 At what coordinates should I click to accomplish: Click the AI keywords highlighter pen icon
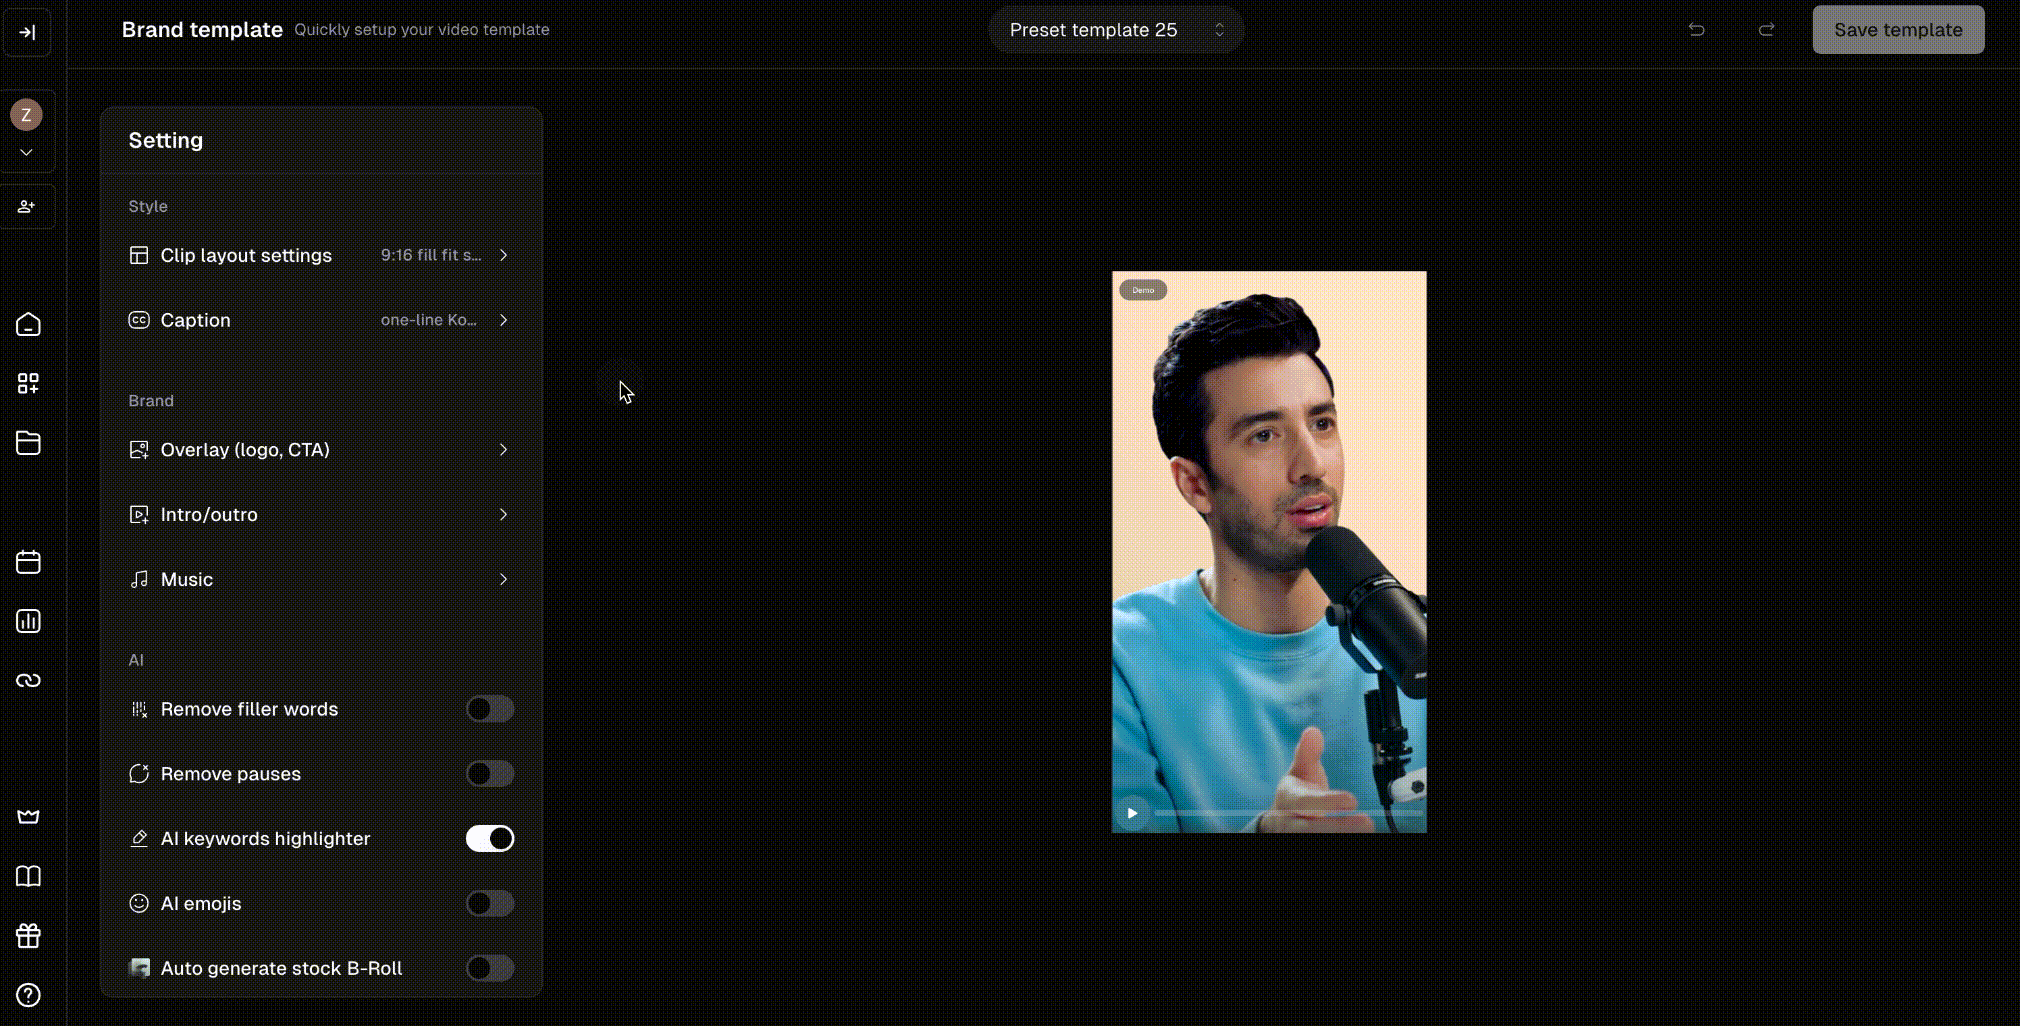point(139,839)
